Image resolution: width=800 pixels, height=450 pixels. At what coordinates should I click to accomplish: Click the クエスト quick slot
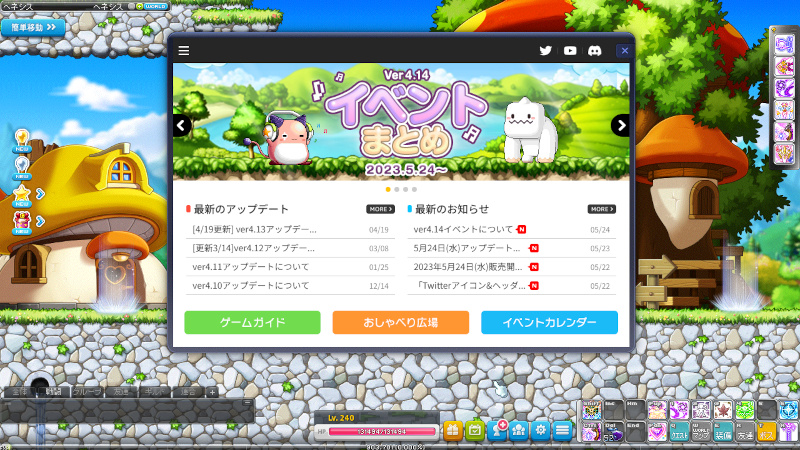click(x=679, y=432)
